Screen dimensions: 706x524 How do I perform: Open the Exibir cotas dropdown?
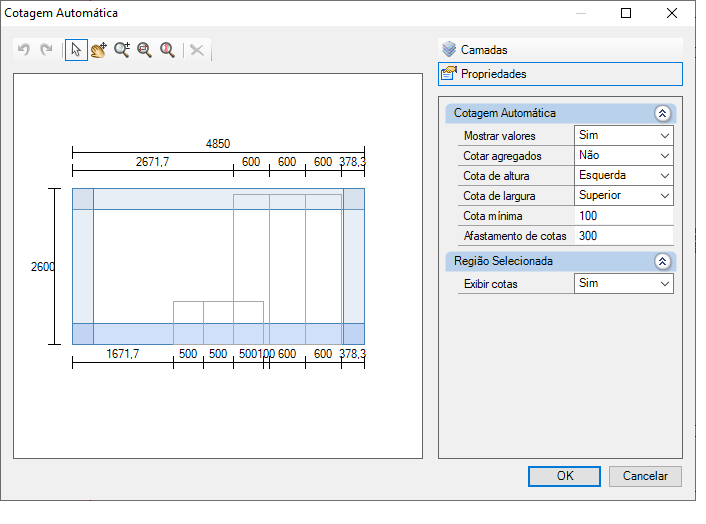click(624, 284)
